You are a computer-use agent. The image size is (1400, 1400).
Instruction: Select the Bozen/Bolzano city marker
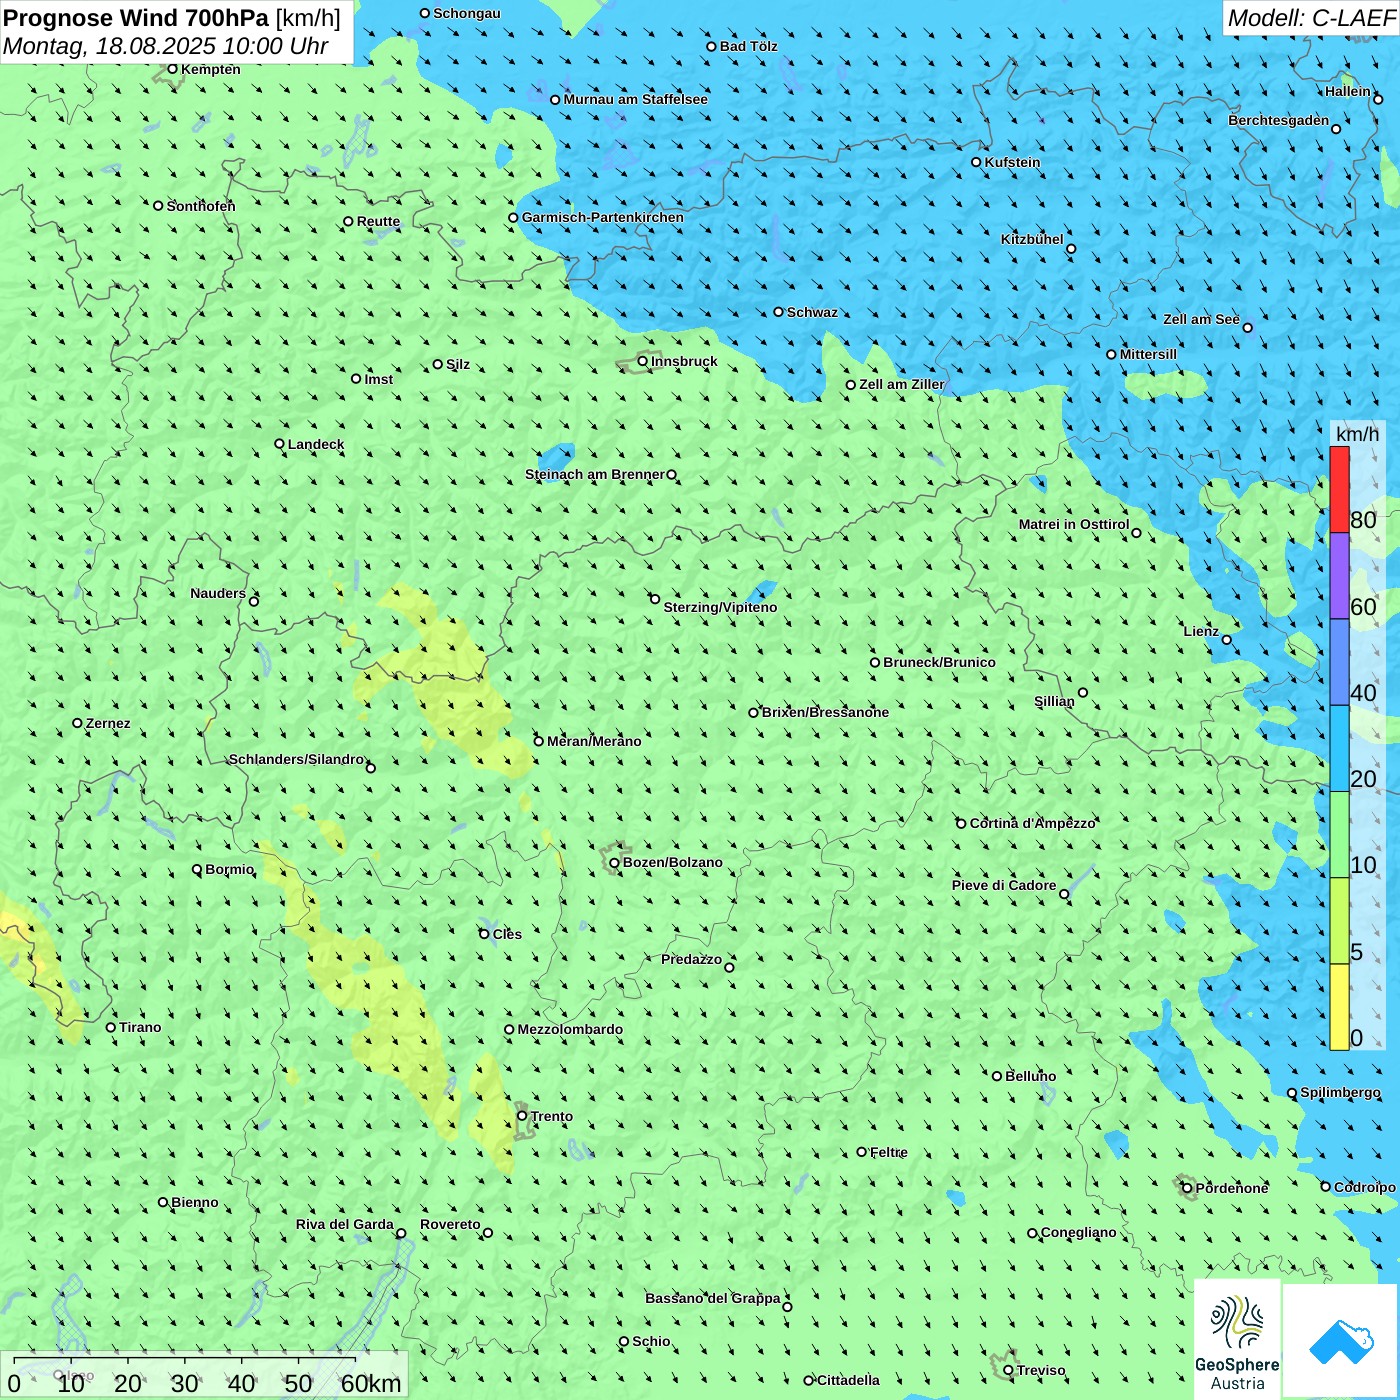click(615, 863)
